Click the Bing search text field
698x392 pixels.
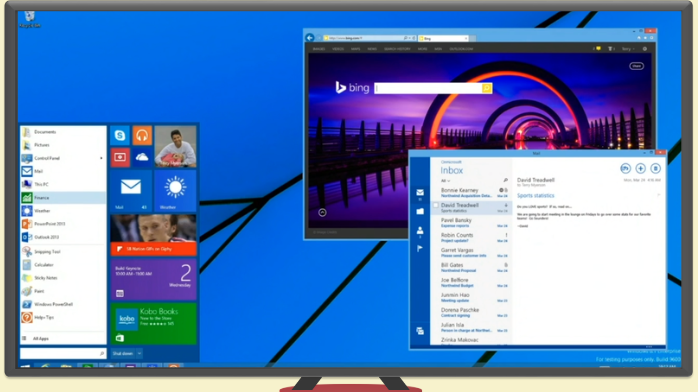428,88
